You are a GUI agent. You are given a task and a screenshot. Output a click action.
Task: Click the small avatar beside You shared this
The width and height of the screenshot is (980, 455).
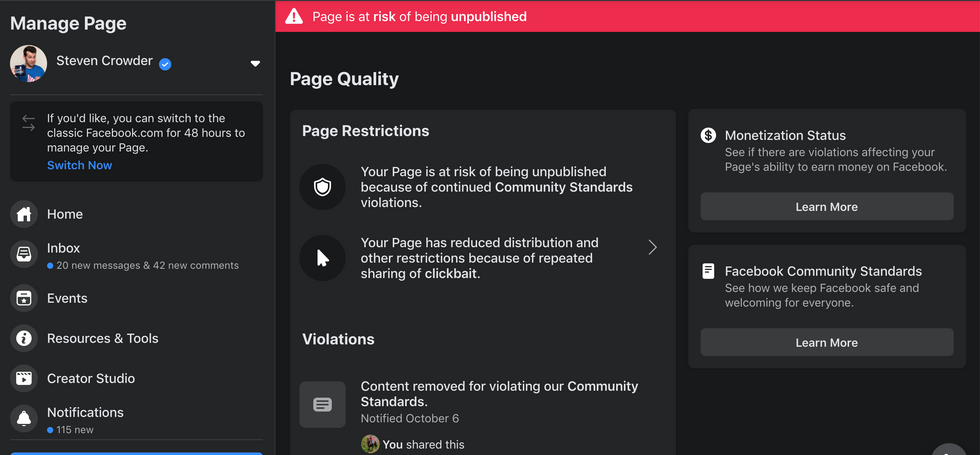[370, 444]
